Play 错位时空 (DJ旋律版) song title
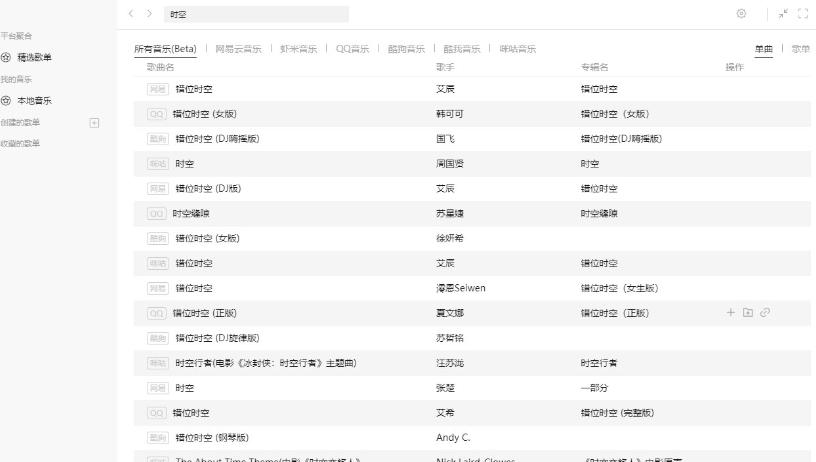This screenshot has width=816, height=462. coord(218,338)
